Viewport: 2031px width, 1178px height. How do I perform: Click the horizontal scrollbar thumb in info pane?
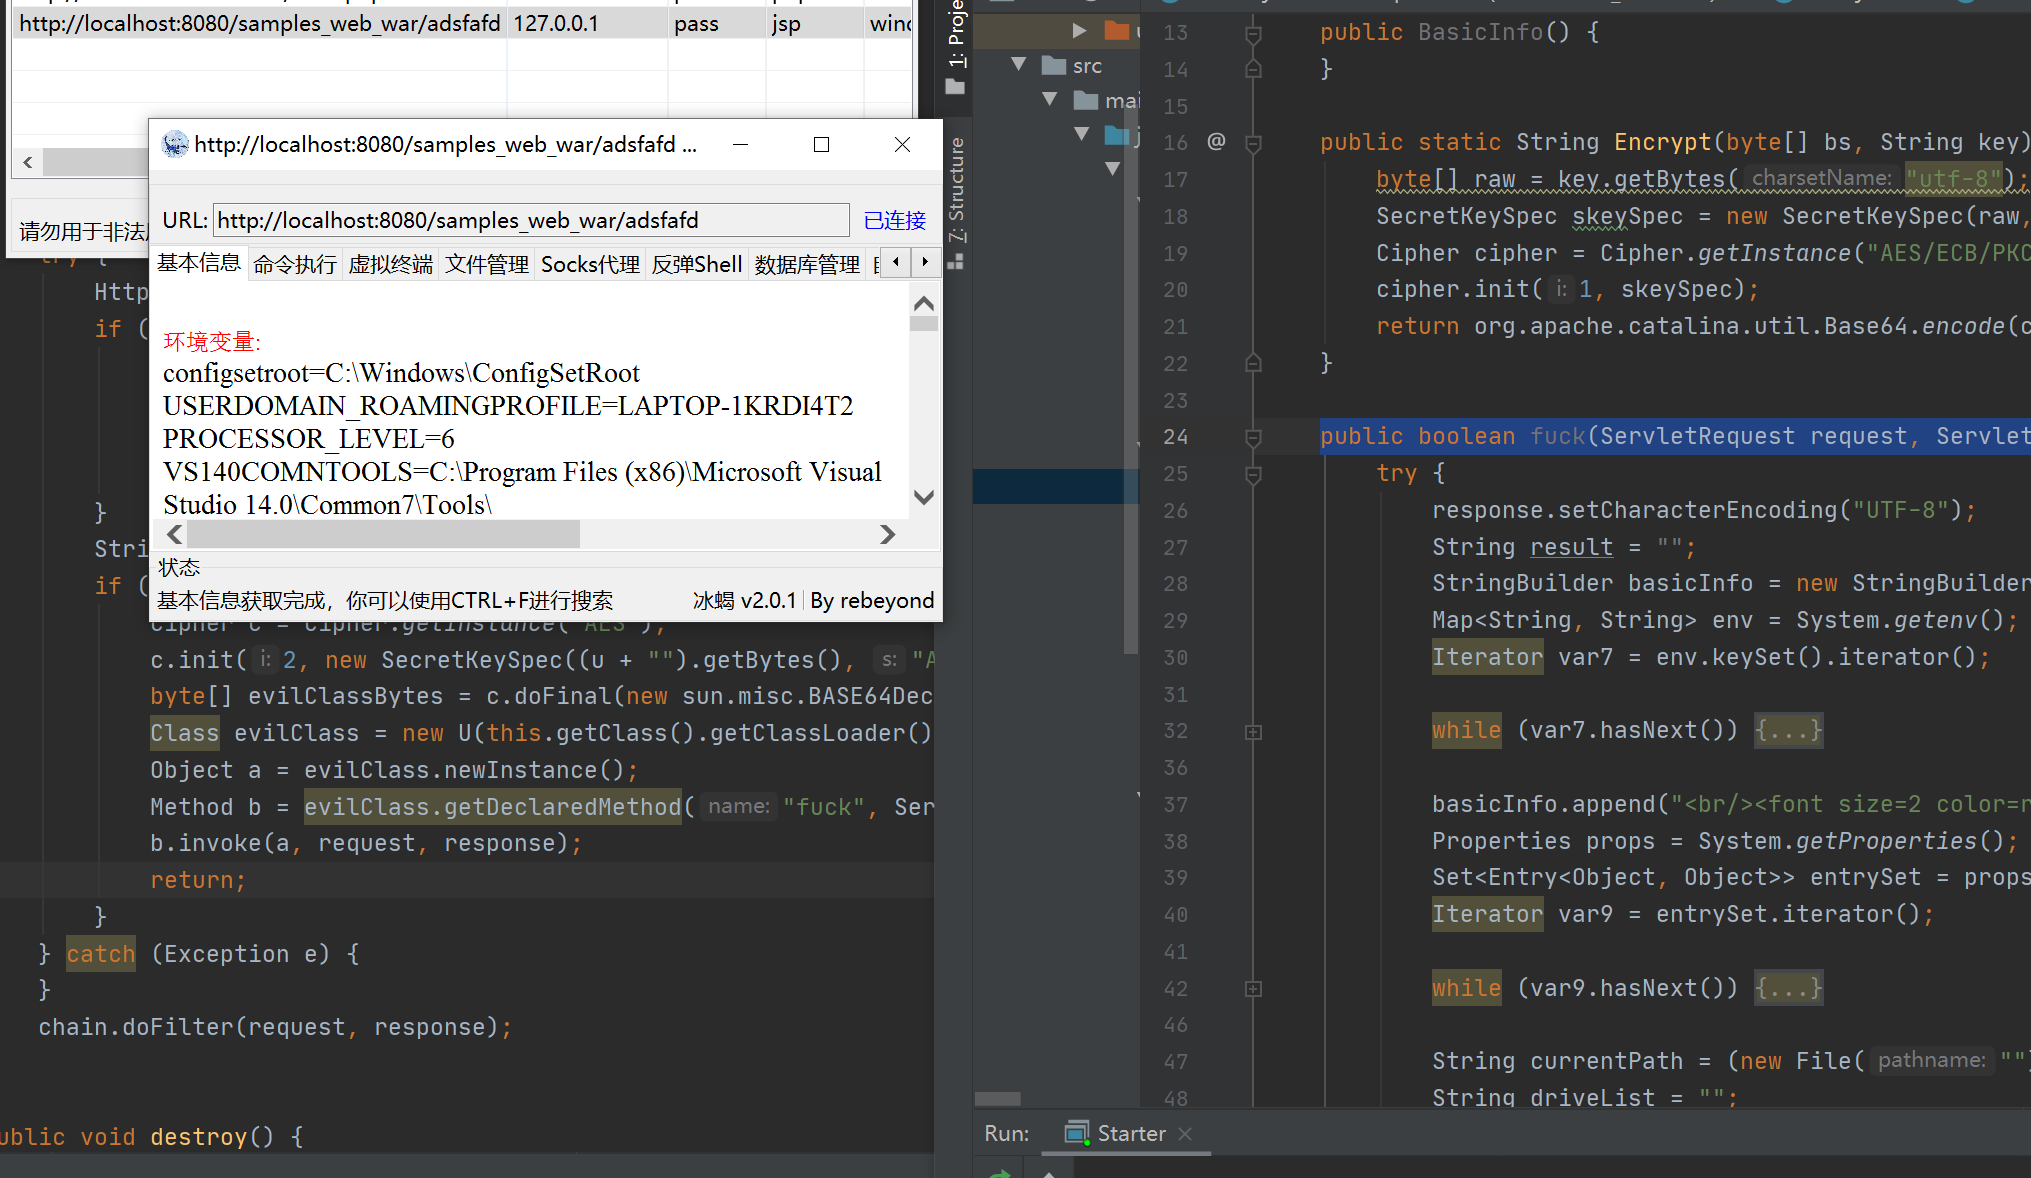coord(384,535)
